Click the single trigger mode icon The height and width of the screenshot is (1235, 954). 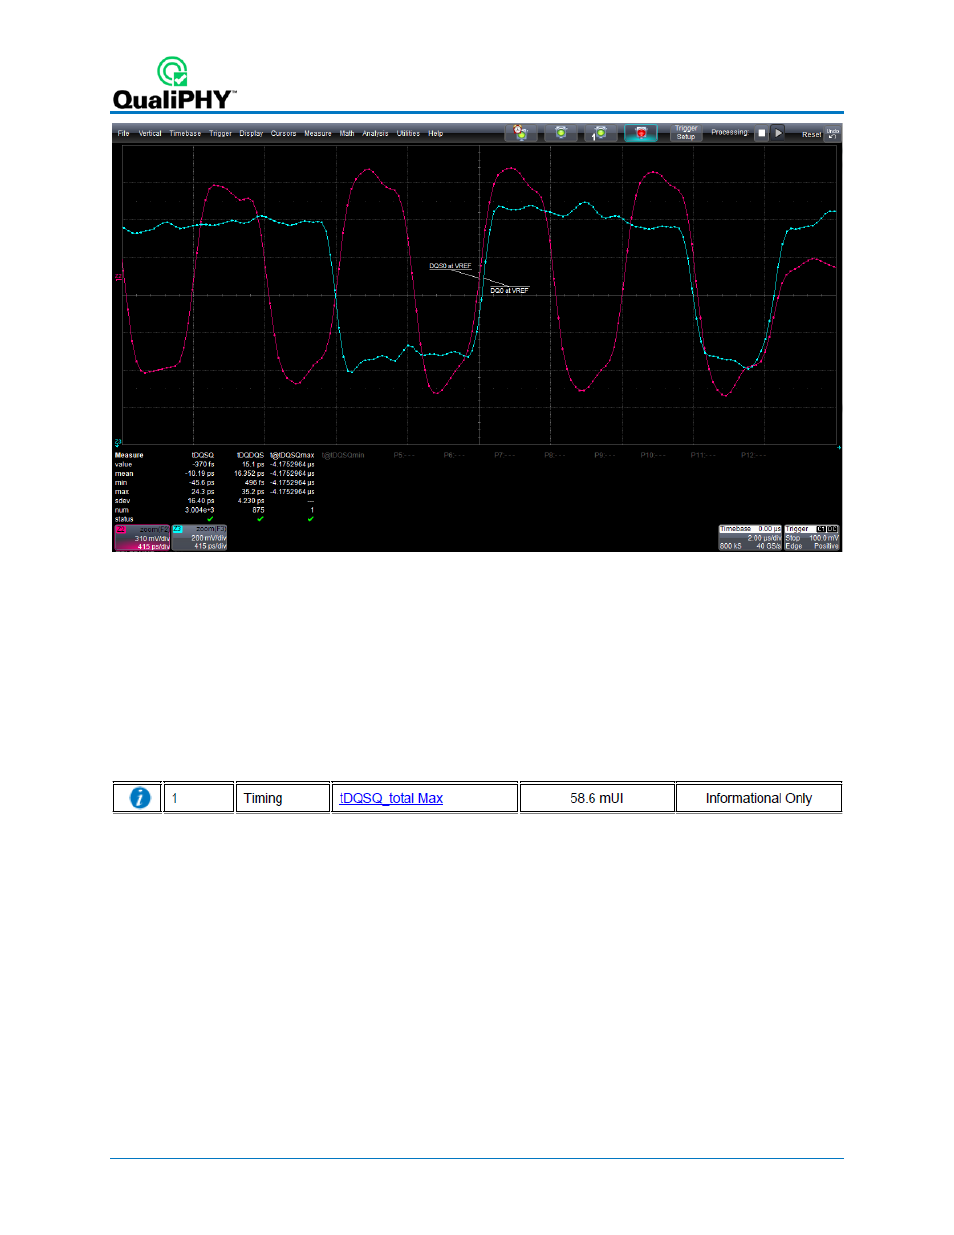point(600,133)
